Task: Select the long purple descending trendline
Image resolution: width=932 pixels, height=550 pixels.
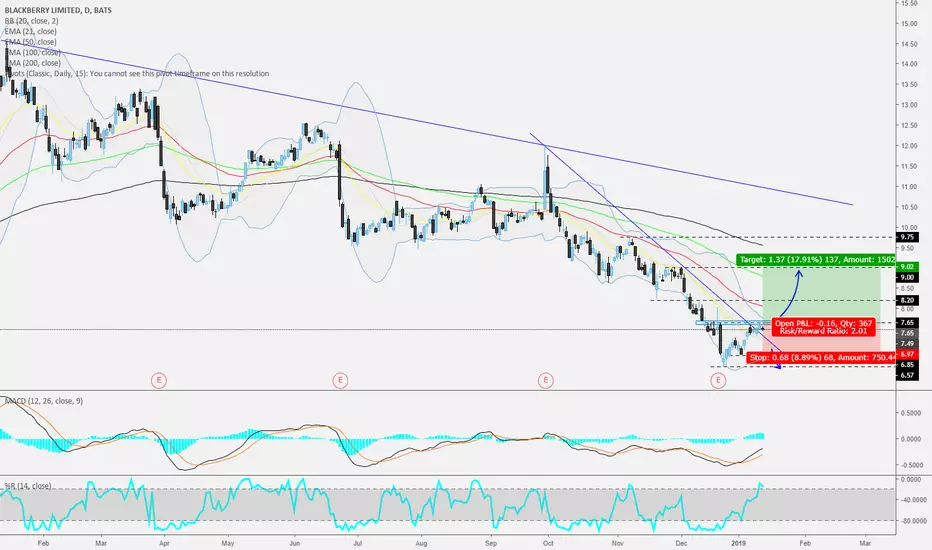Action: (x=427, y=122)
